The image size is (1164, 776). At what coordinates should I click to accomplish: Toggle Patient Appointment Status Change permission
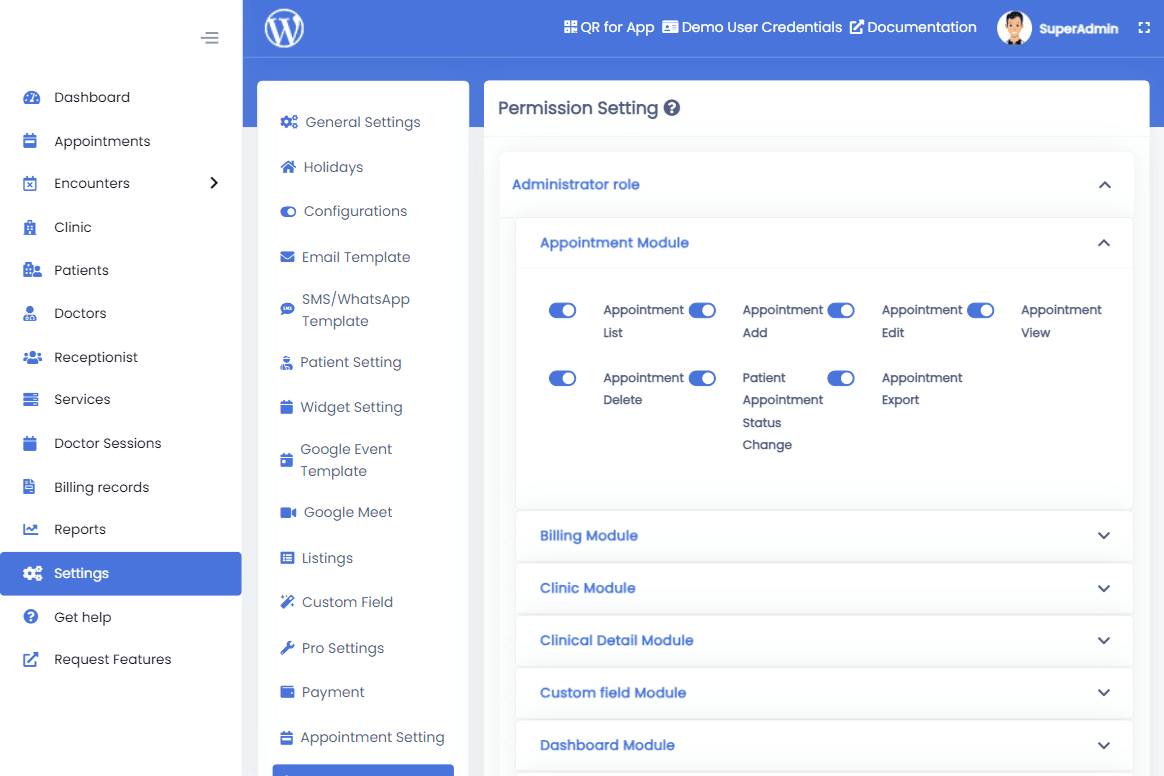click(x=702, y=379)
